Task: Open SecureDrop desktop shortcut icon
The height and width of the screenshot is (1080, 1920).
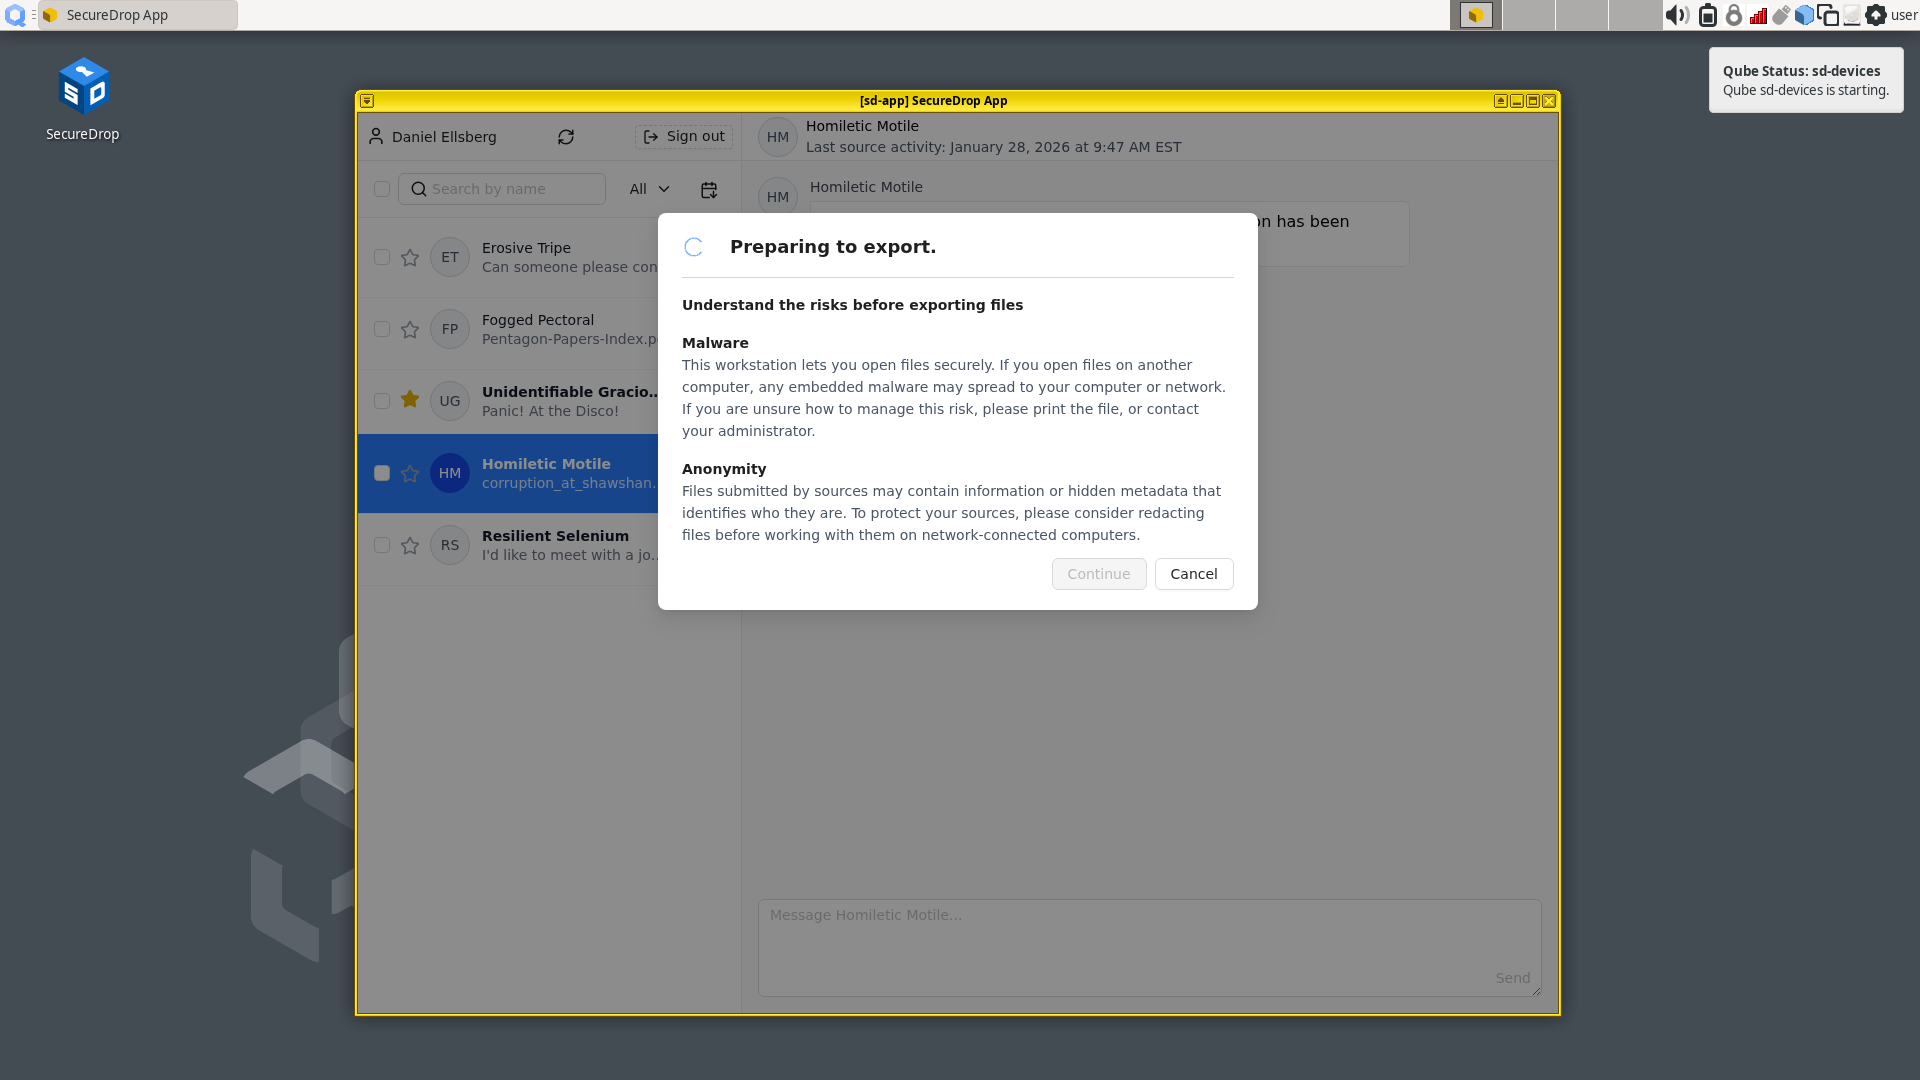Action: click(83, 88)
